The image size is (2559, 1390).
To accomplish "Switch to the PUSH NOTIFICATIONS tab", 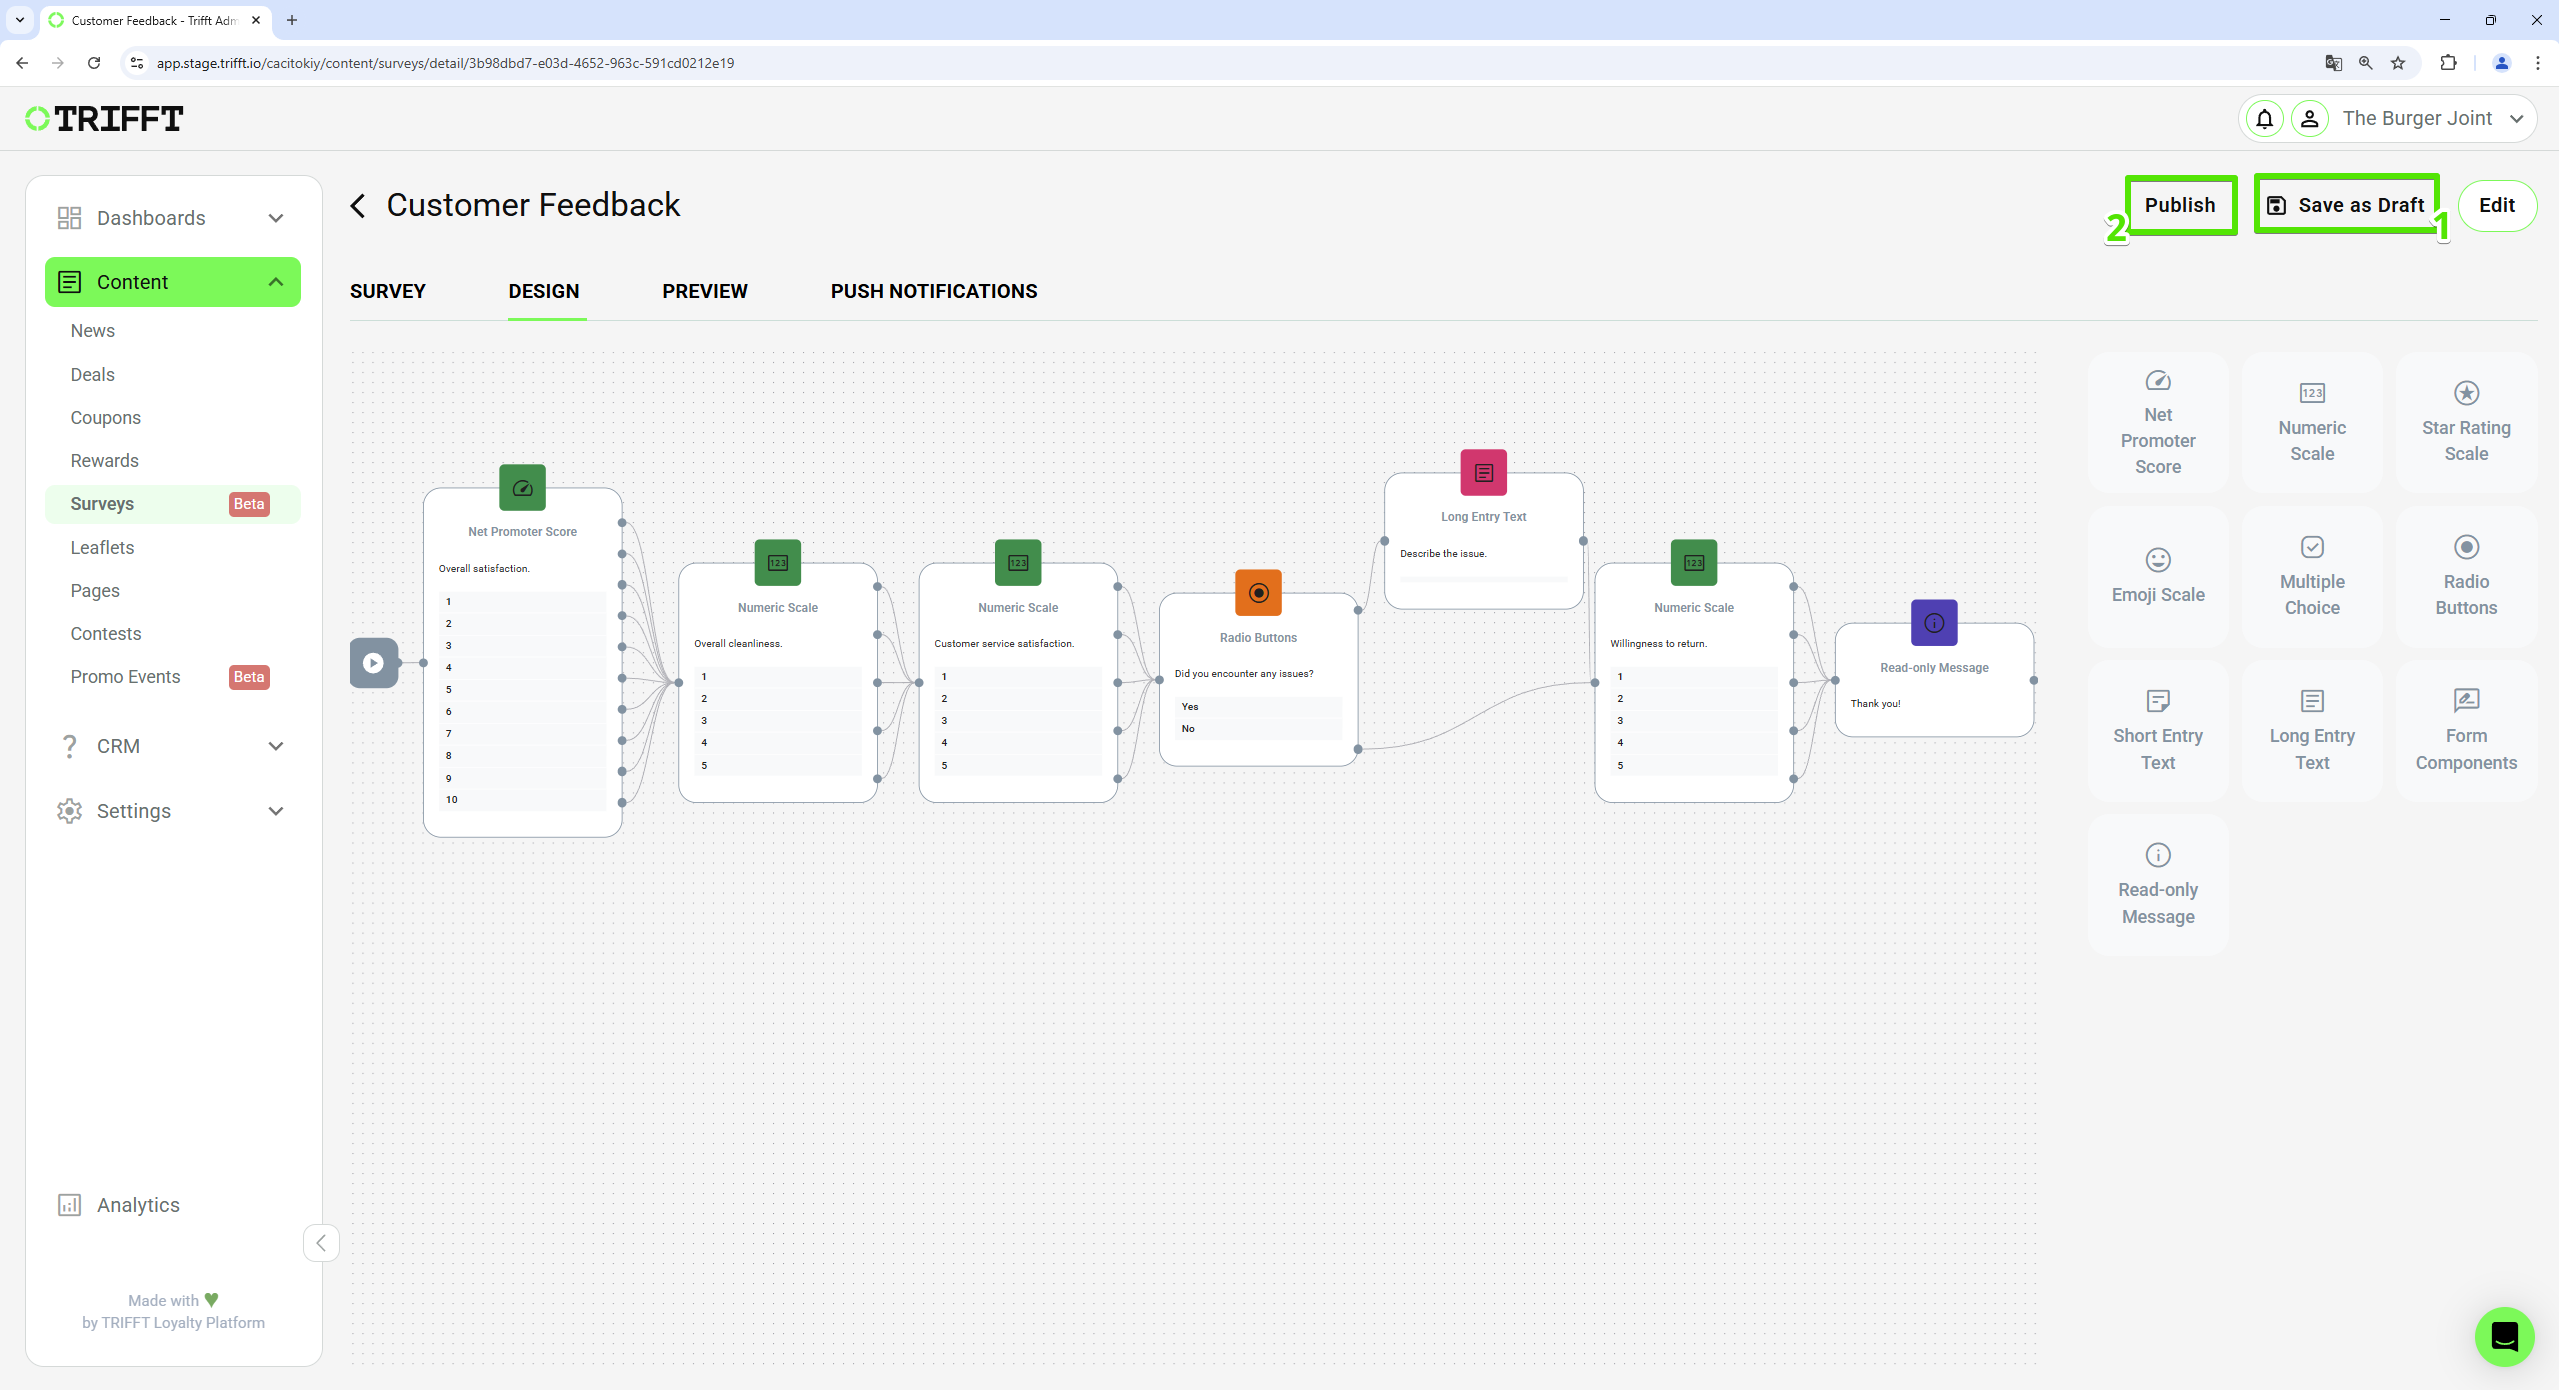I will (934, 291).
